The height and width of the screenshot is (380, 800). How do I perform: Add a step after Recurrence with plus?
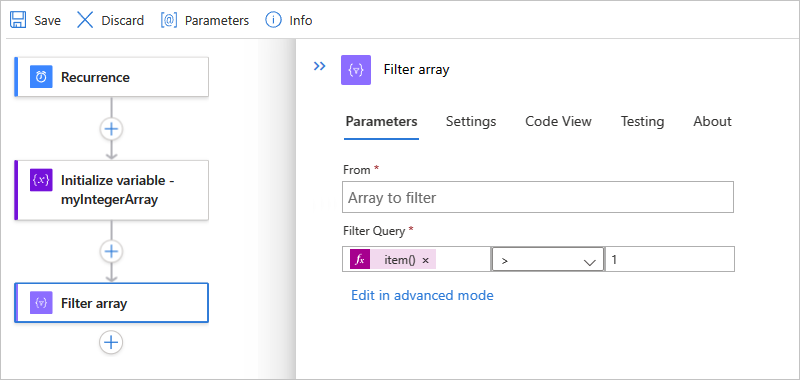tap(111, 129)
